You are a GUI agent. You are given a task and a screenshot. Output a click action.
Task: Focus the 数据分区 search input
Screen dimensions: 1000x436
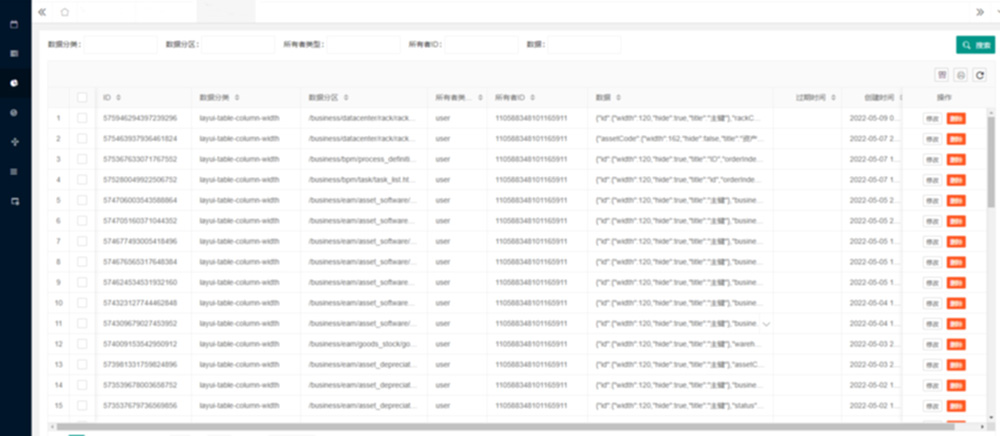click(x=238, y=45)
